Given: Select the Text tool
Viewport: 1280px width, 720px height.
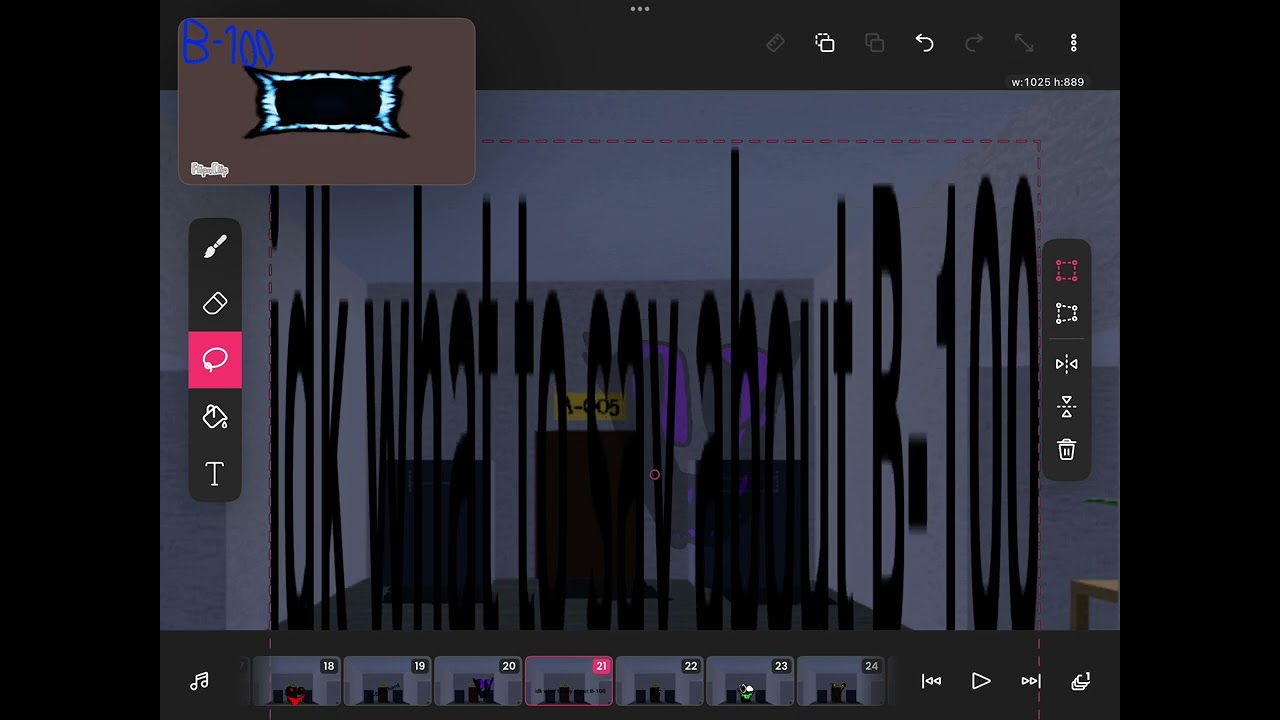Looking at the screenshot, I should coord(215,474).
